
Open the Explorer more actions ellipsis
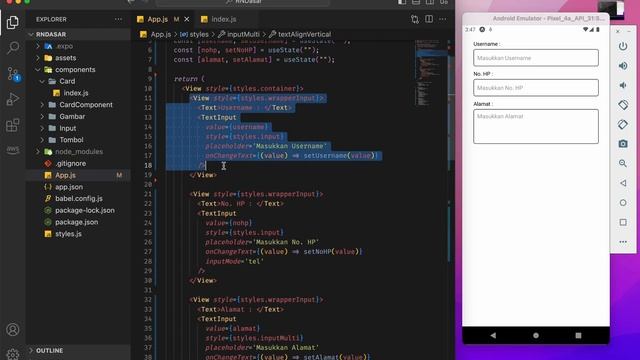tap(118, 19)
